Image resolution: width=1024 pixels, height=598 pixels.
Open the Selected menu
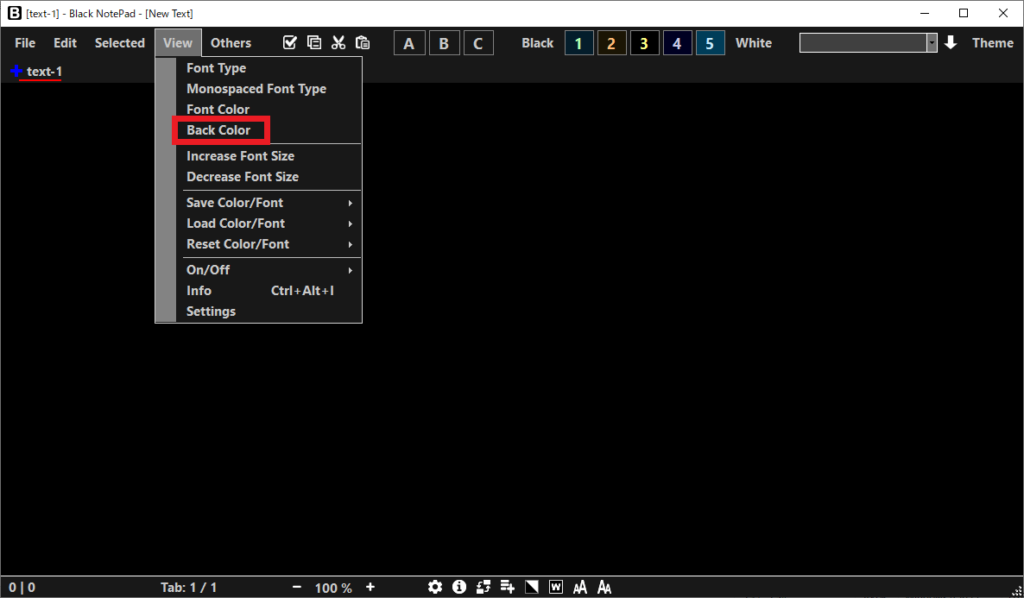[x=120, y=42]
